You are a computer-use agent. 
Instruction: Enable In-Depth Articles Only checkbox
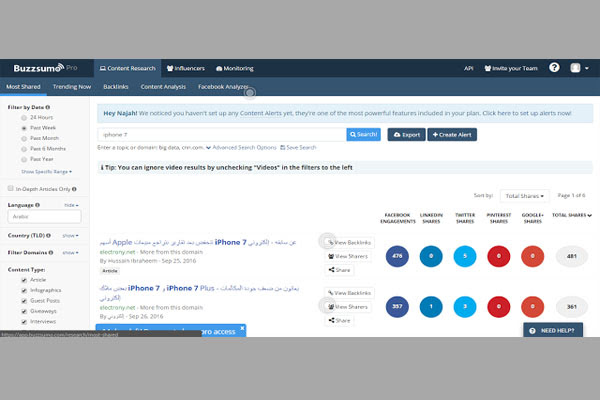click(x=11, y=188)
